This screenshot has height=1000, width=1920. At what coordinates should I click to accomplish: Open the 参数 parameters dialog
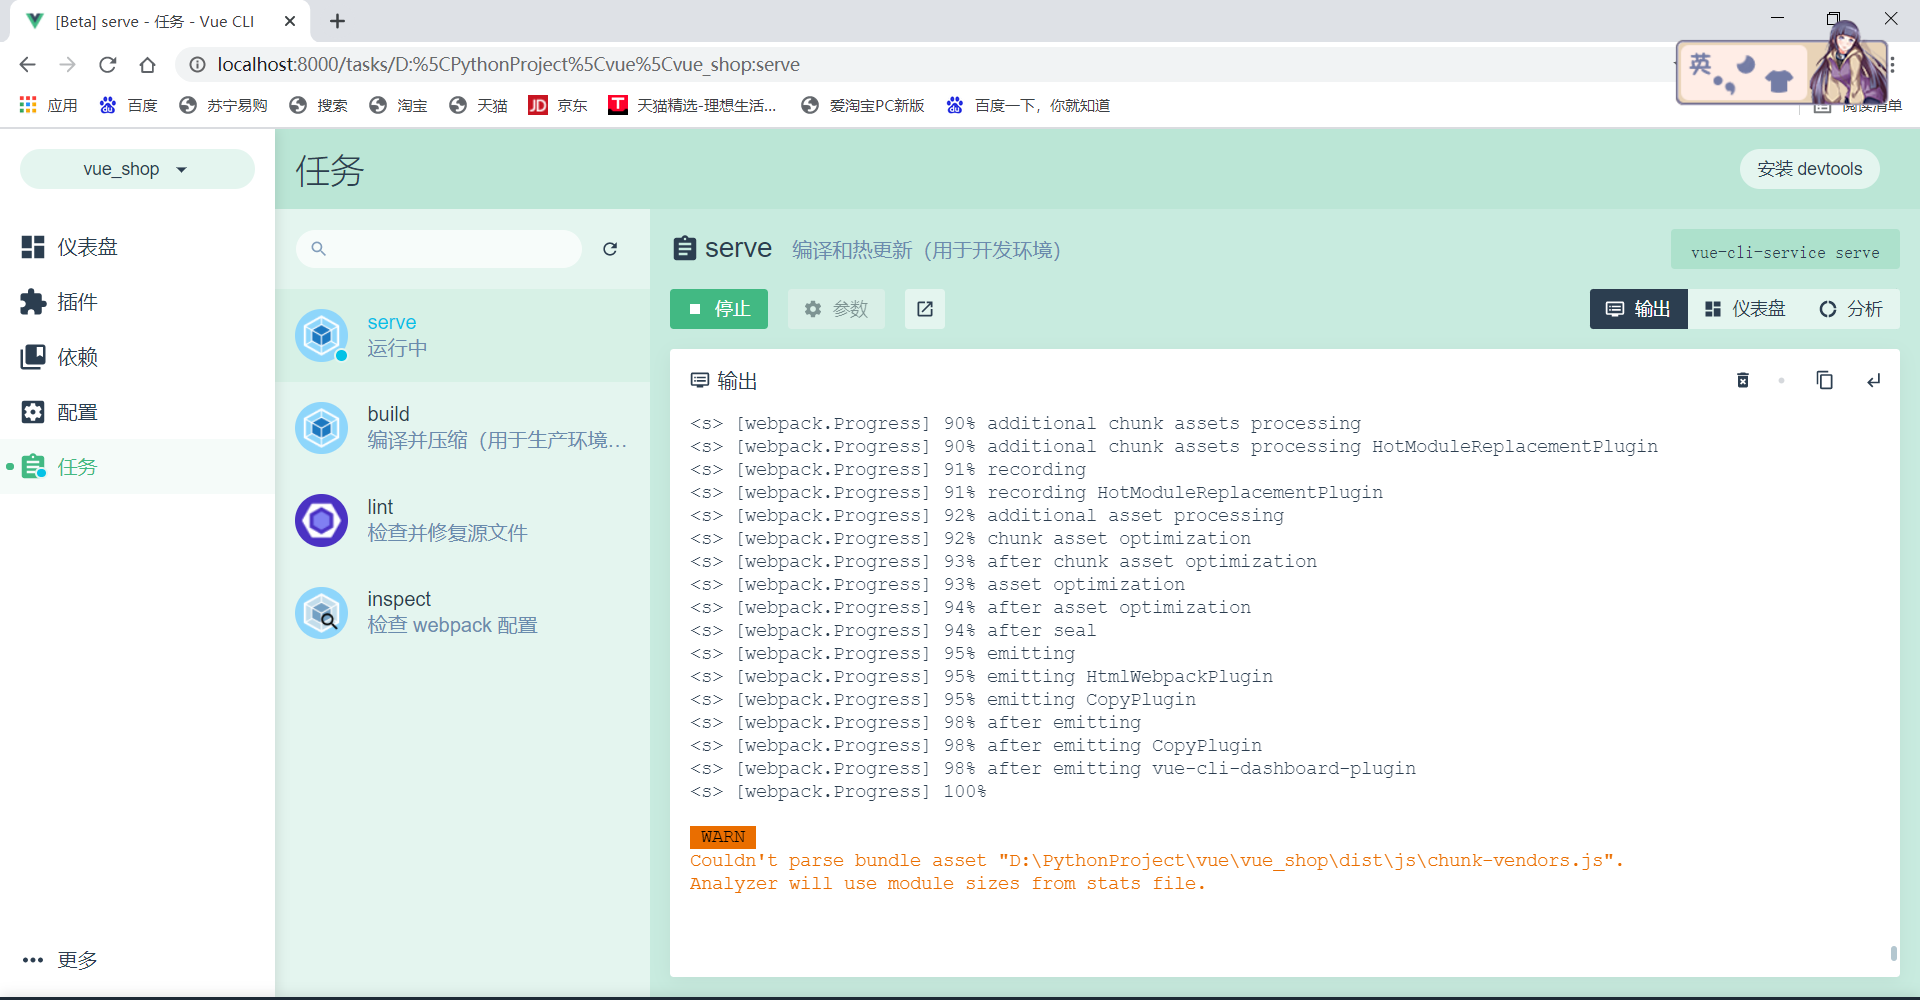click(x=836, y=309)
